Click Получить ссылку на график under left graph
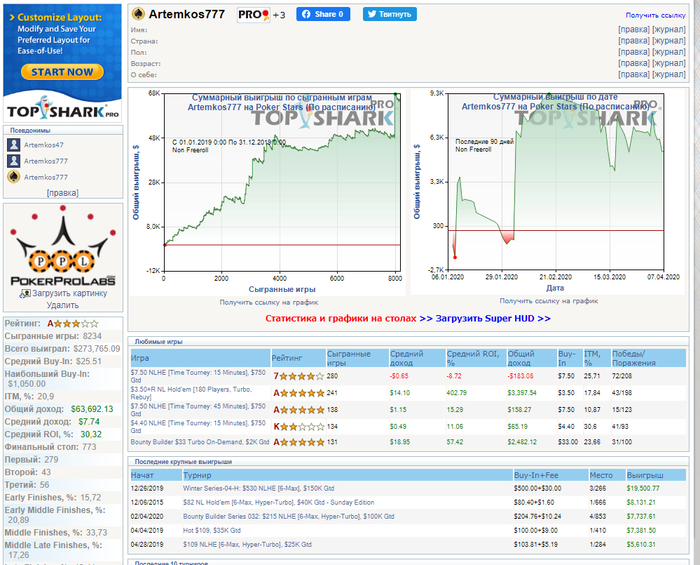700x565 pixels. [x=269, y=303]
